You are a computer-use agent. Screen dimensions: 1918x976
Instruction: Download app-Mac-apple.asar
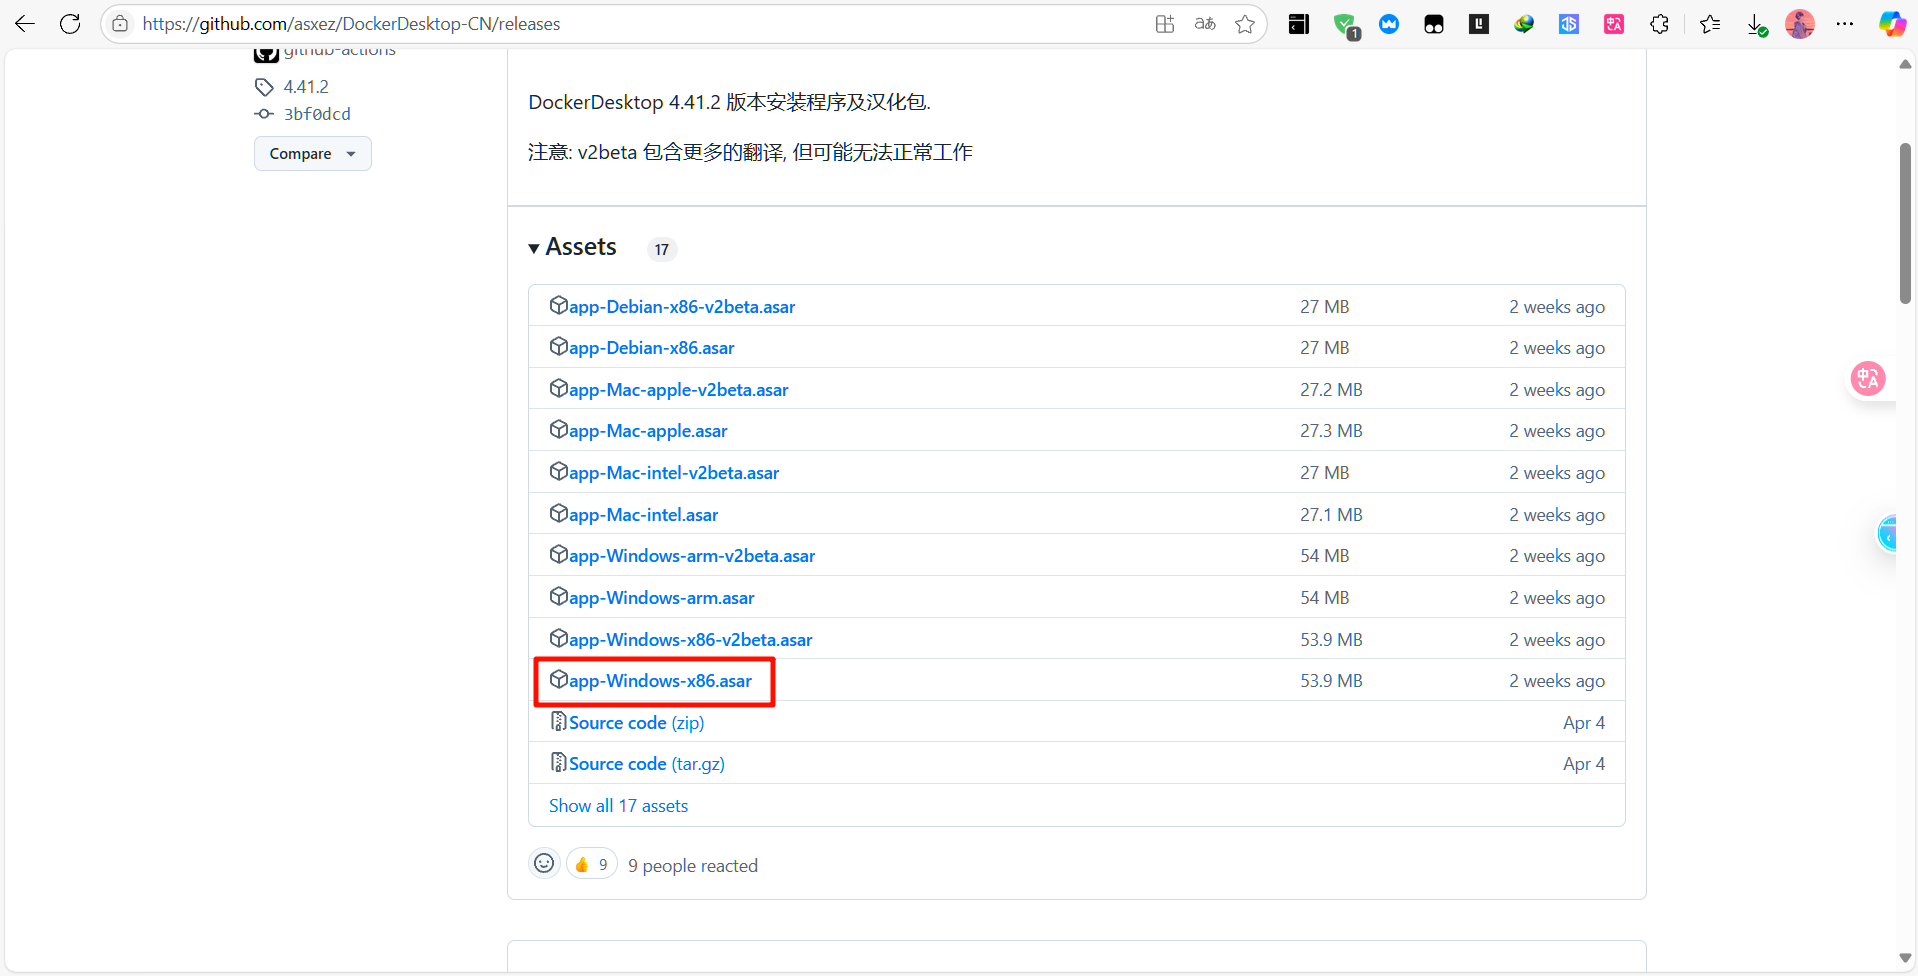click(648, 430)
